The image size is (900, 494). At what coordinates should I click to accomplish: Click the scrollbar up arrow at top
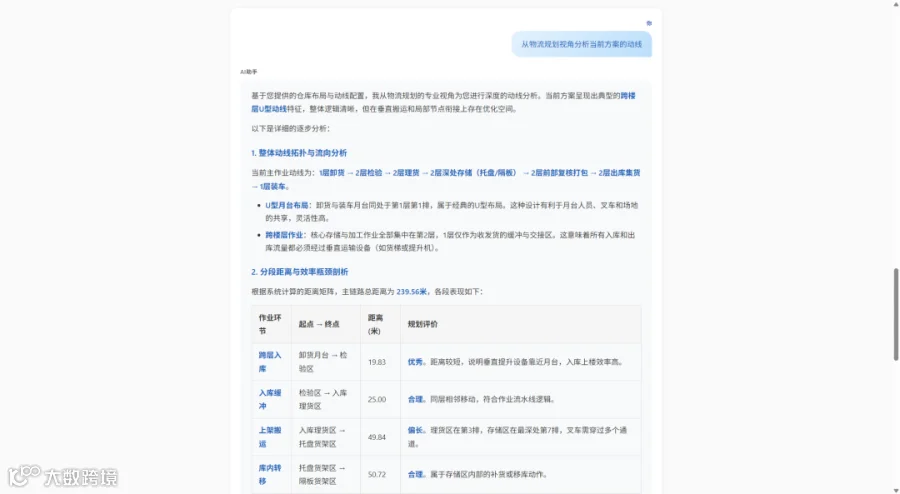click(895, 3)
